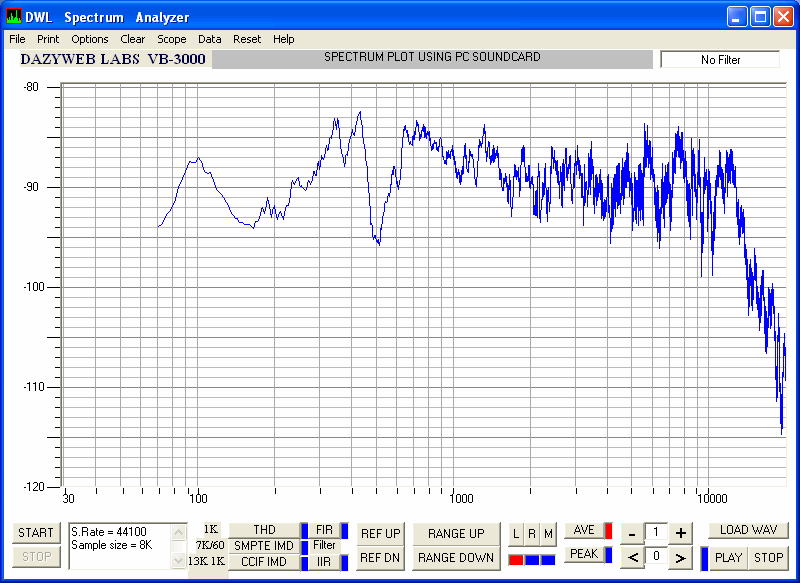Click the plus stepper button
This screenshot has height=583, width=800.
(x=681, y=534)
